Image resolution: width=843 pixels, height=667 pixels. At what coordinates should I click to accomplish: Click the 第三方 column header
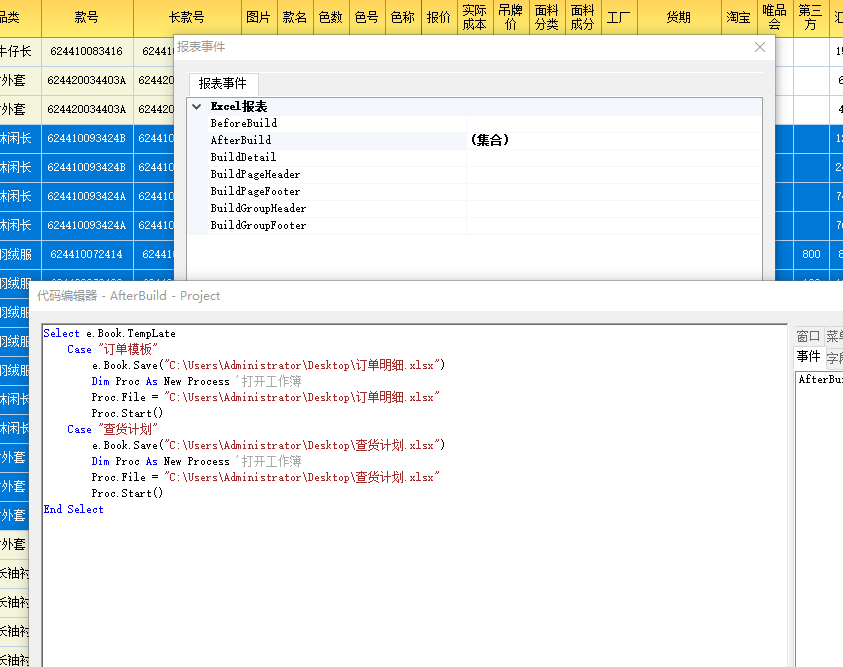(811, 18)
